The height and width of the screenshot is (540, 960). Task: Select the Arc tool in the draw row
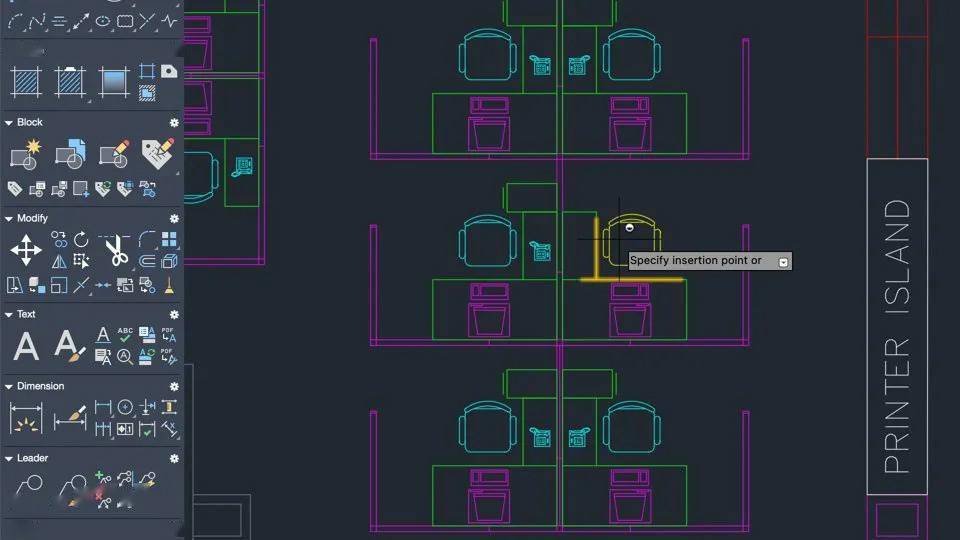pyautogui.click(x=15, y=23)
